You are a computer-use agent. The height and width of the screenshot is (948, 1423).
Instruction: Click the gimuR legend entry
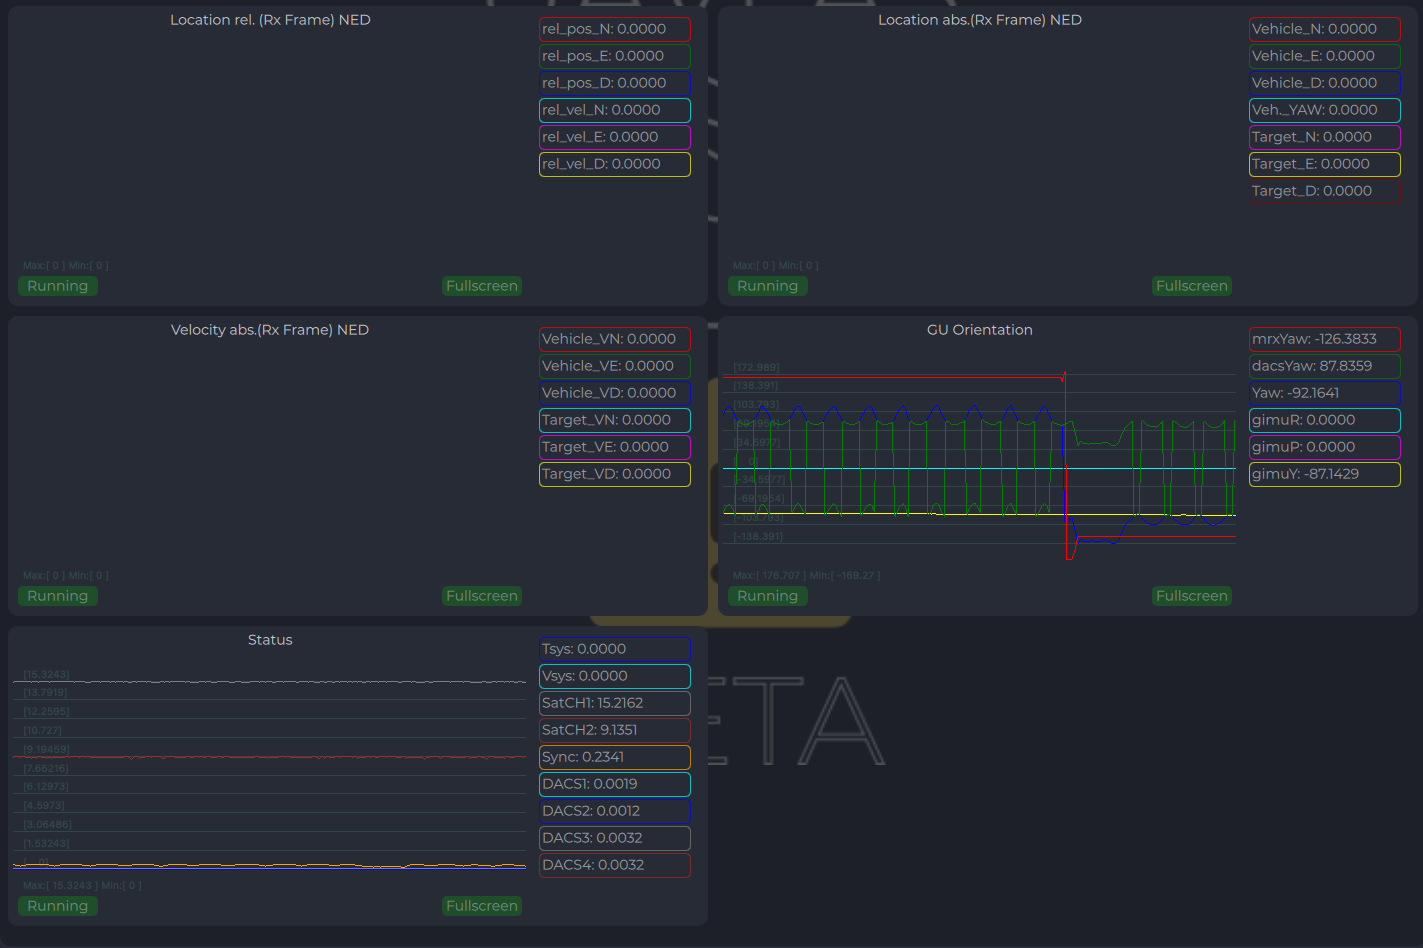pos(1325,420)
